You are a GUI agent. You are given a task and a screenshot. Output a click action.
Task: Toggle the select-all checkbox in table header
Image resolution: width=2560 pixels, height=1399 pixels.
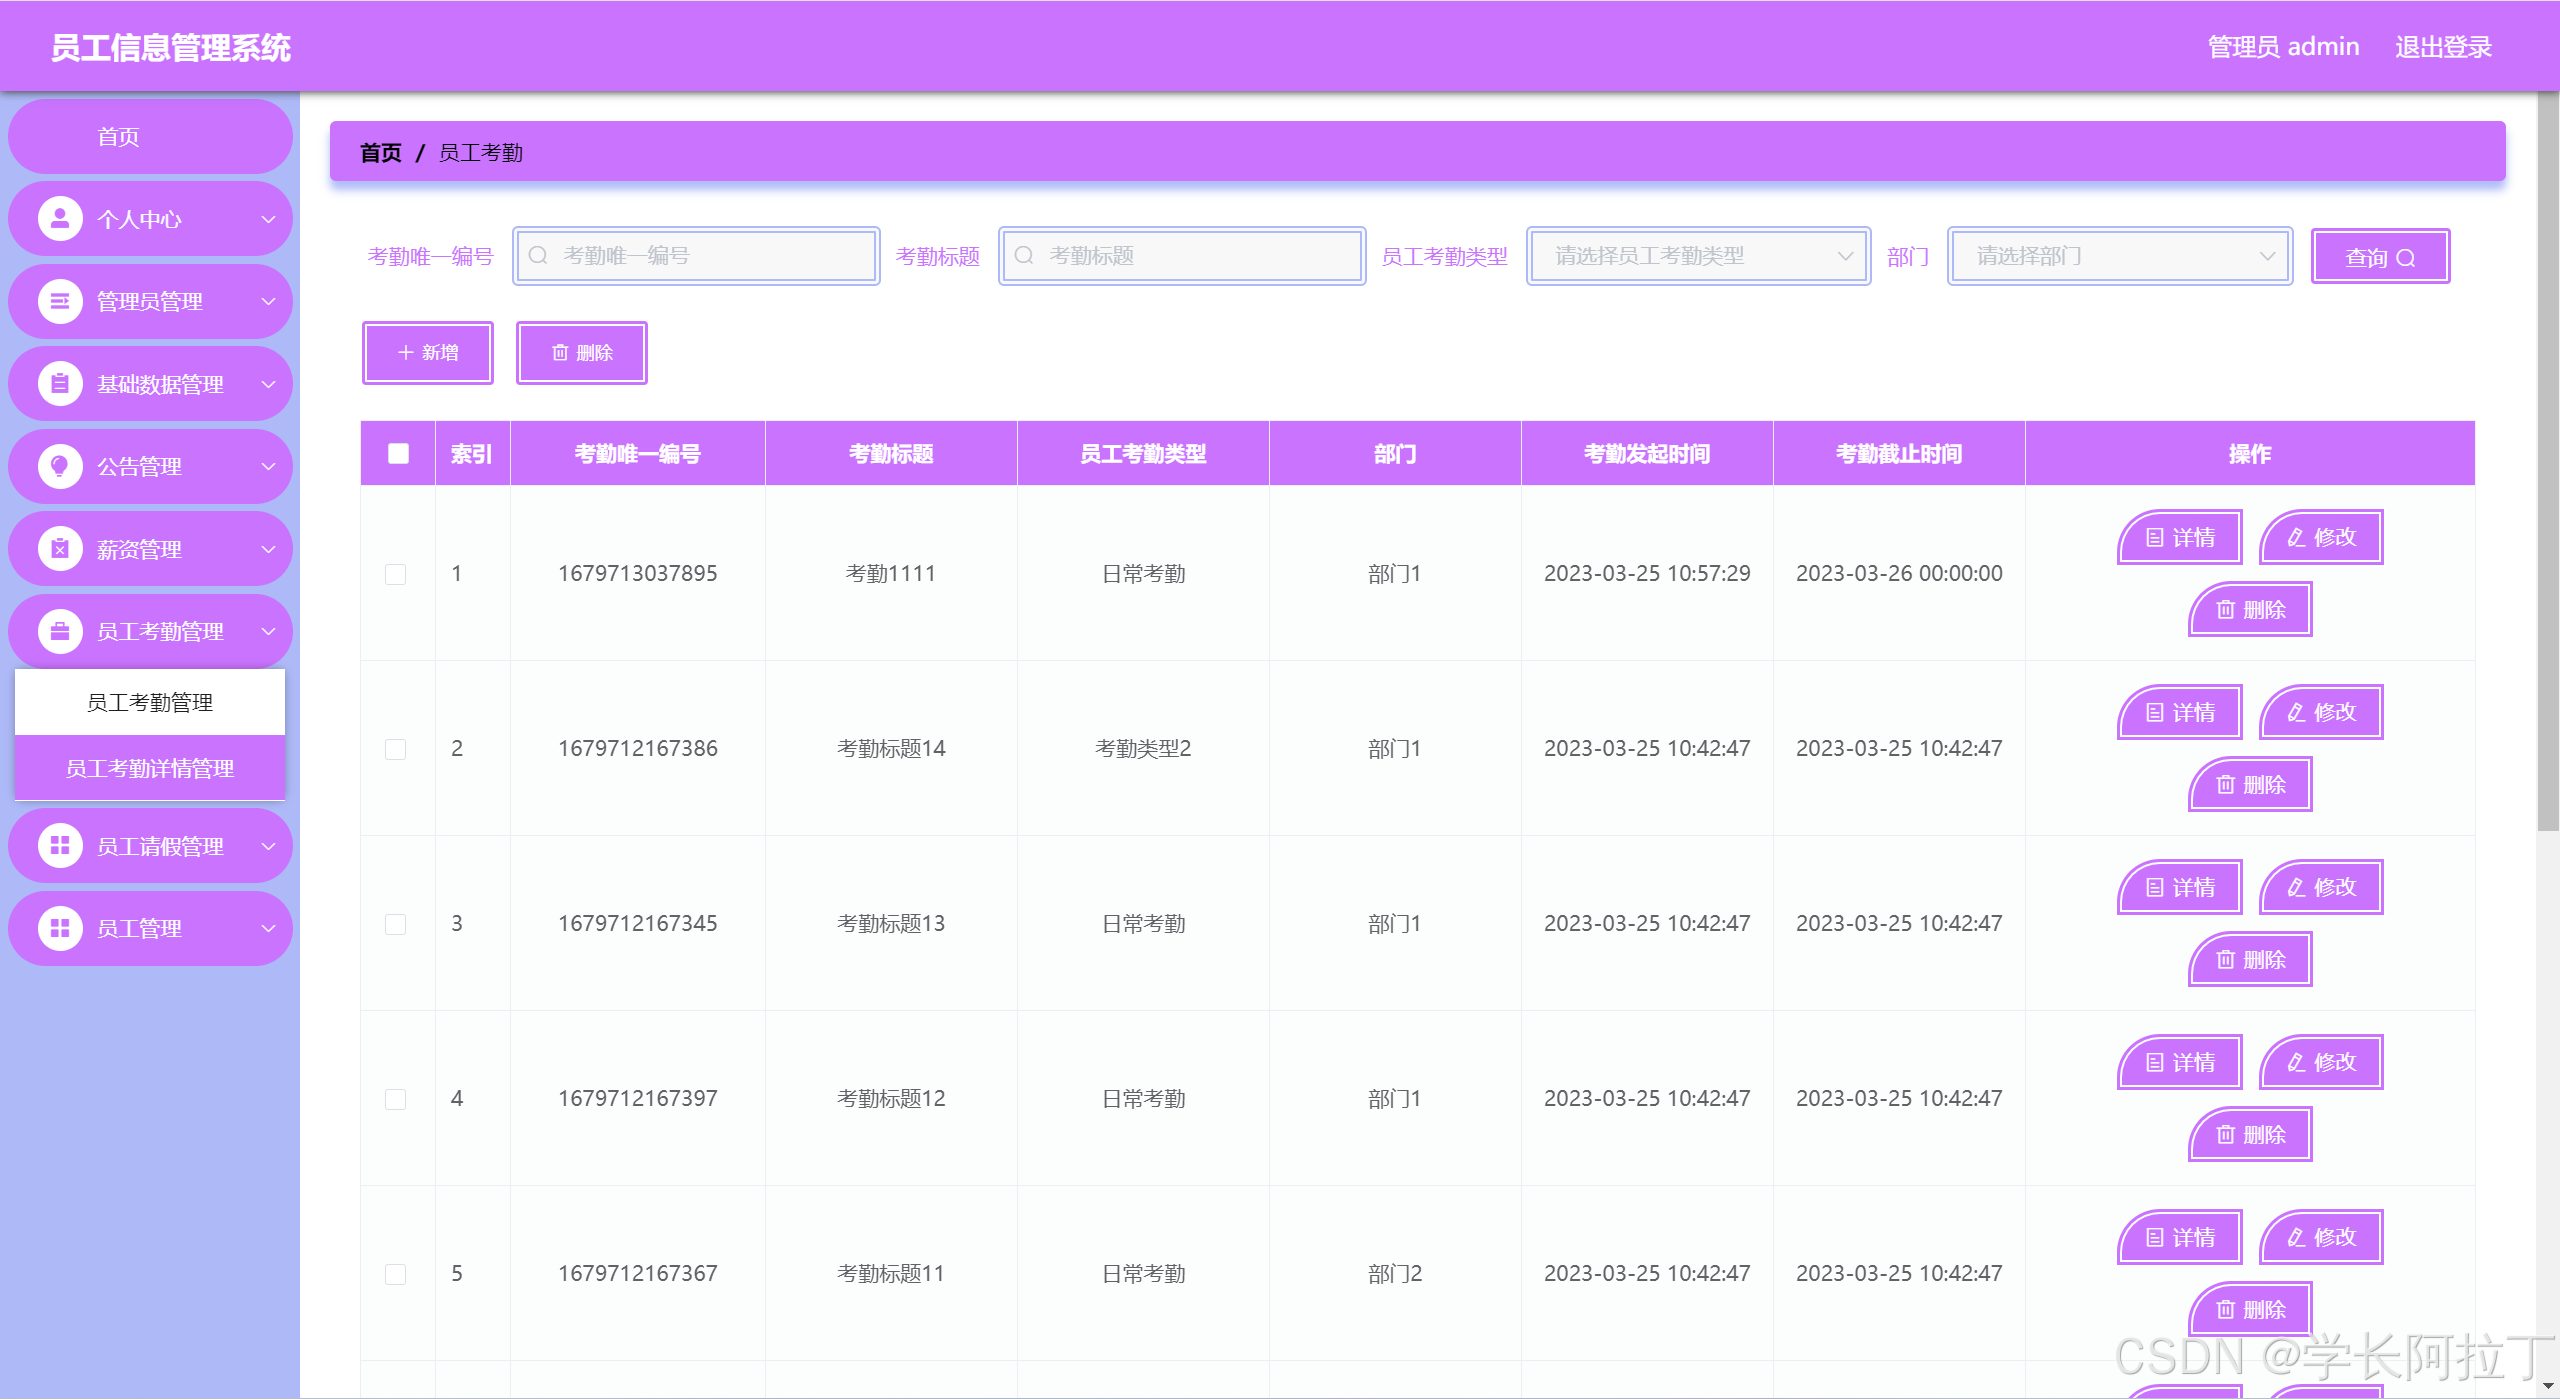click(x=397, y=453)
